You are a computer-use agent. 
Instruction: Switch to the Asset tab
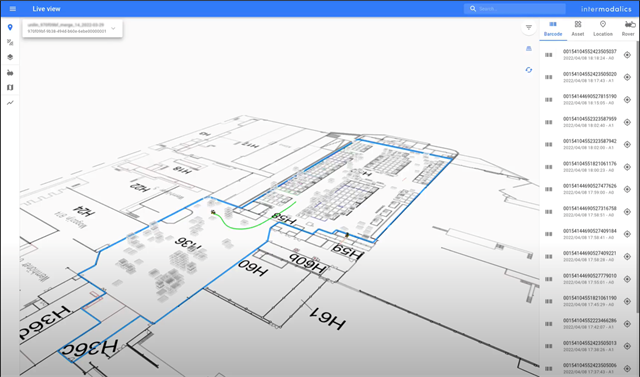pyautogui.click(x=578, y=29)
